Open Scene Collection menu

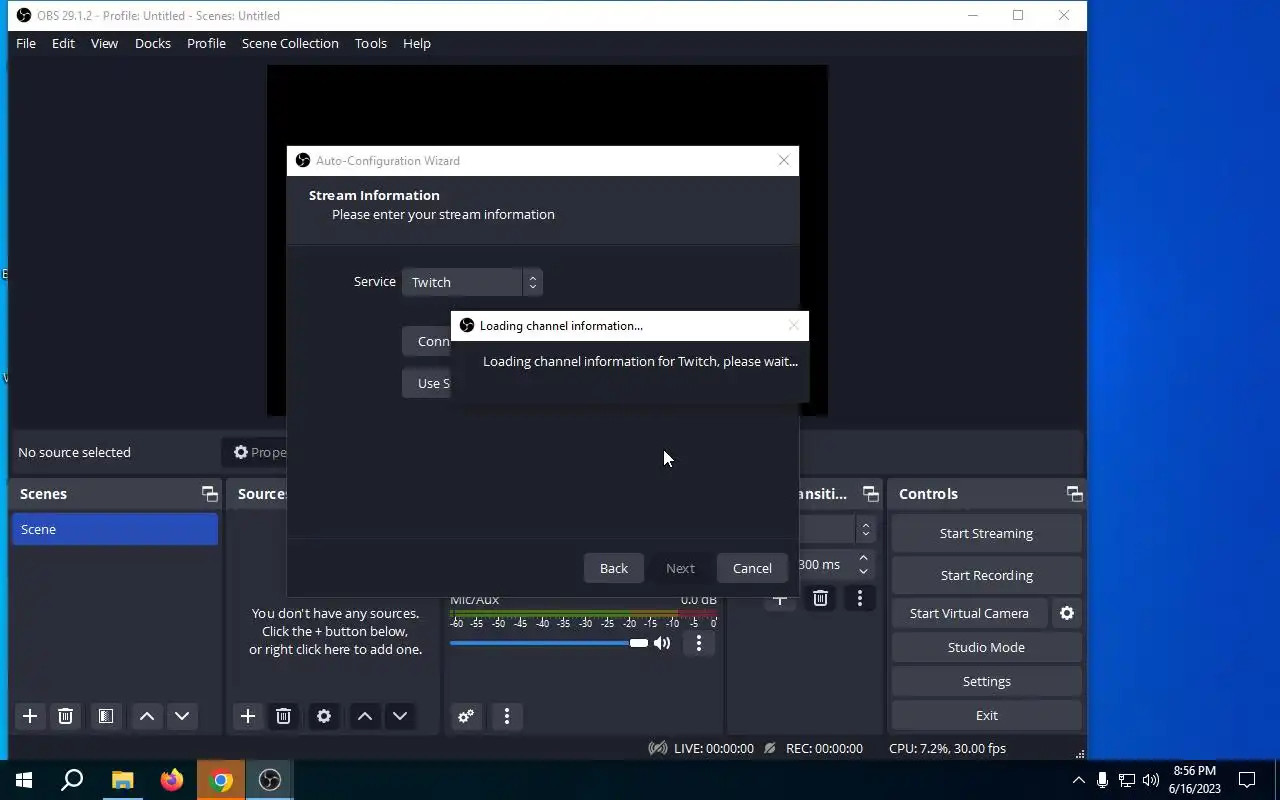pos(290,43)
